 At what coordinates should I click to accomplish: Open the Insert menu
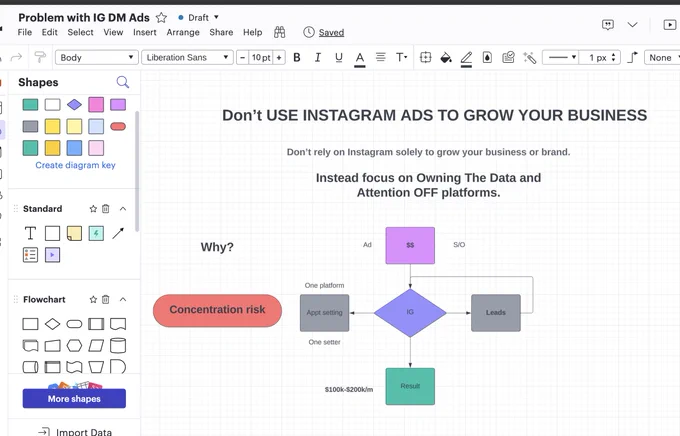point(144,32)
